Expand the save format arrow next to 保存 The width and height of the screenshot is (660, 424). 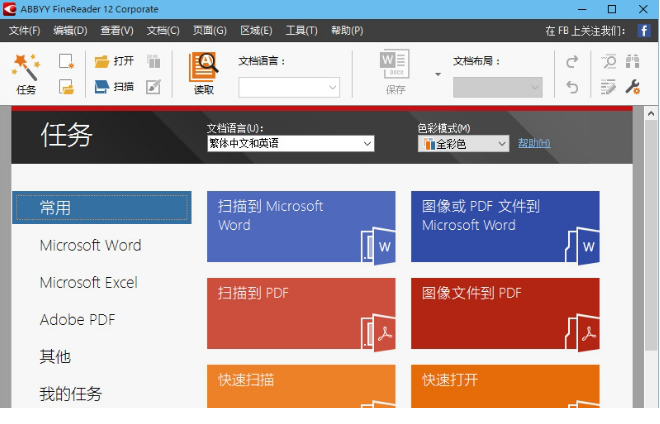(438, 74)
